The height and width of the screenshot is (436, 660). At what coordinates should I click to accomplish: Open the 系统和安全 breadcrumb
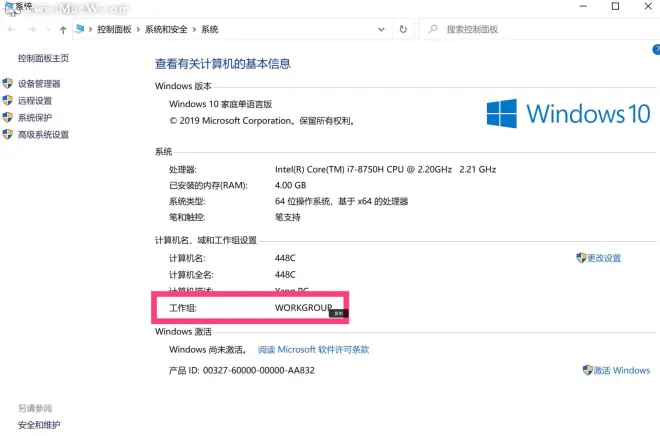click(x=166, y=29)
